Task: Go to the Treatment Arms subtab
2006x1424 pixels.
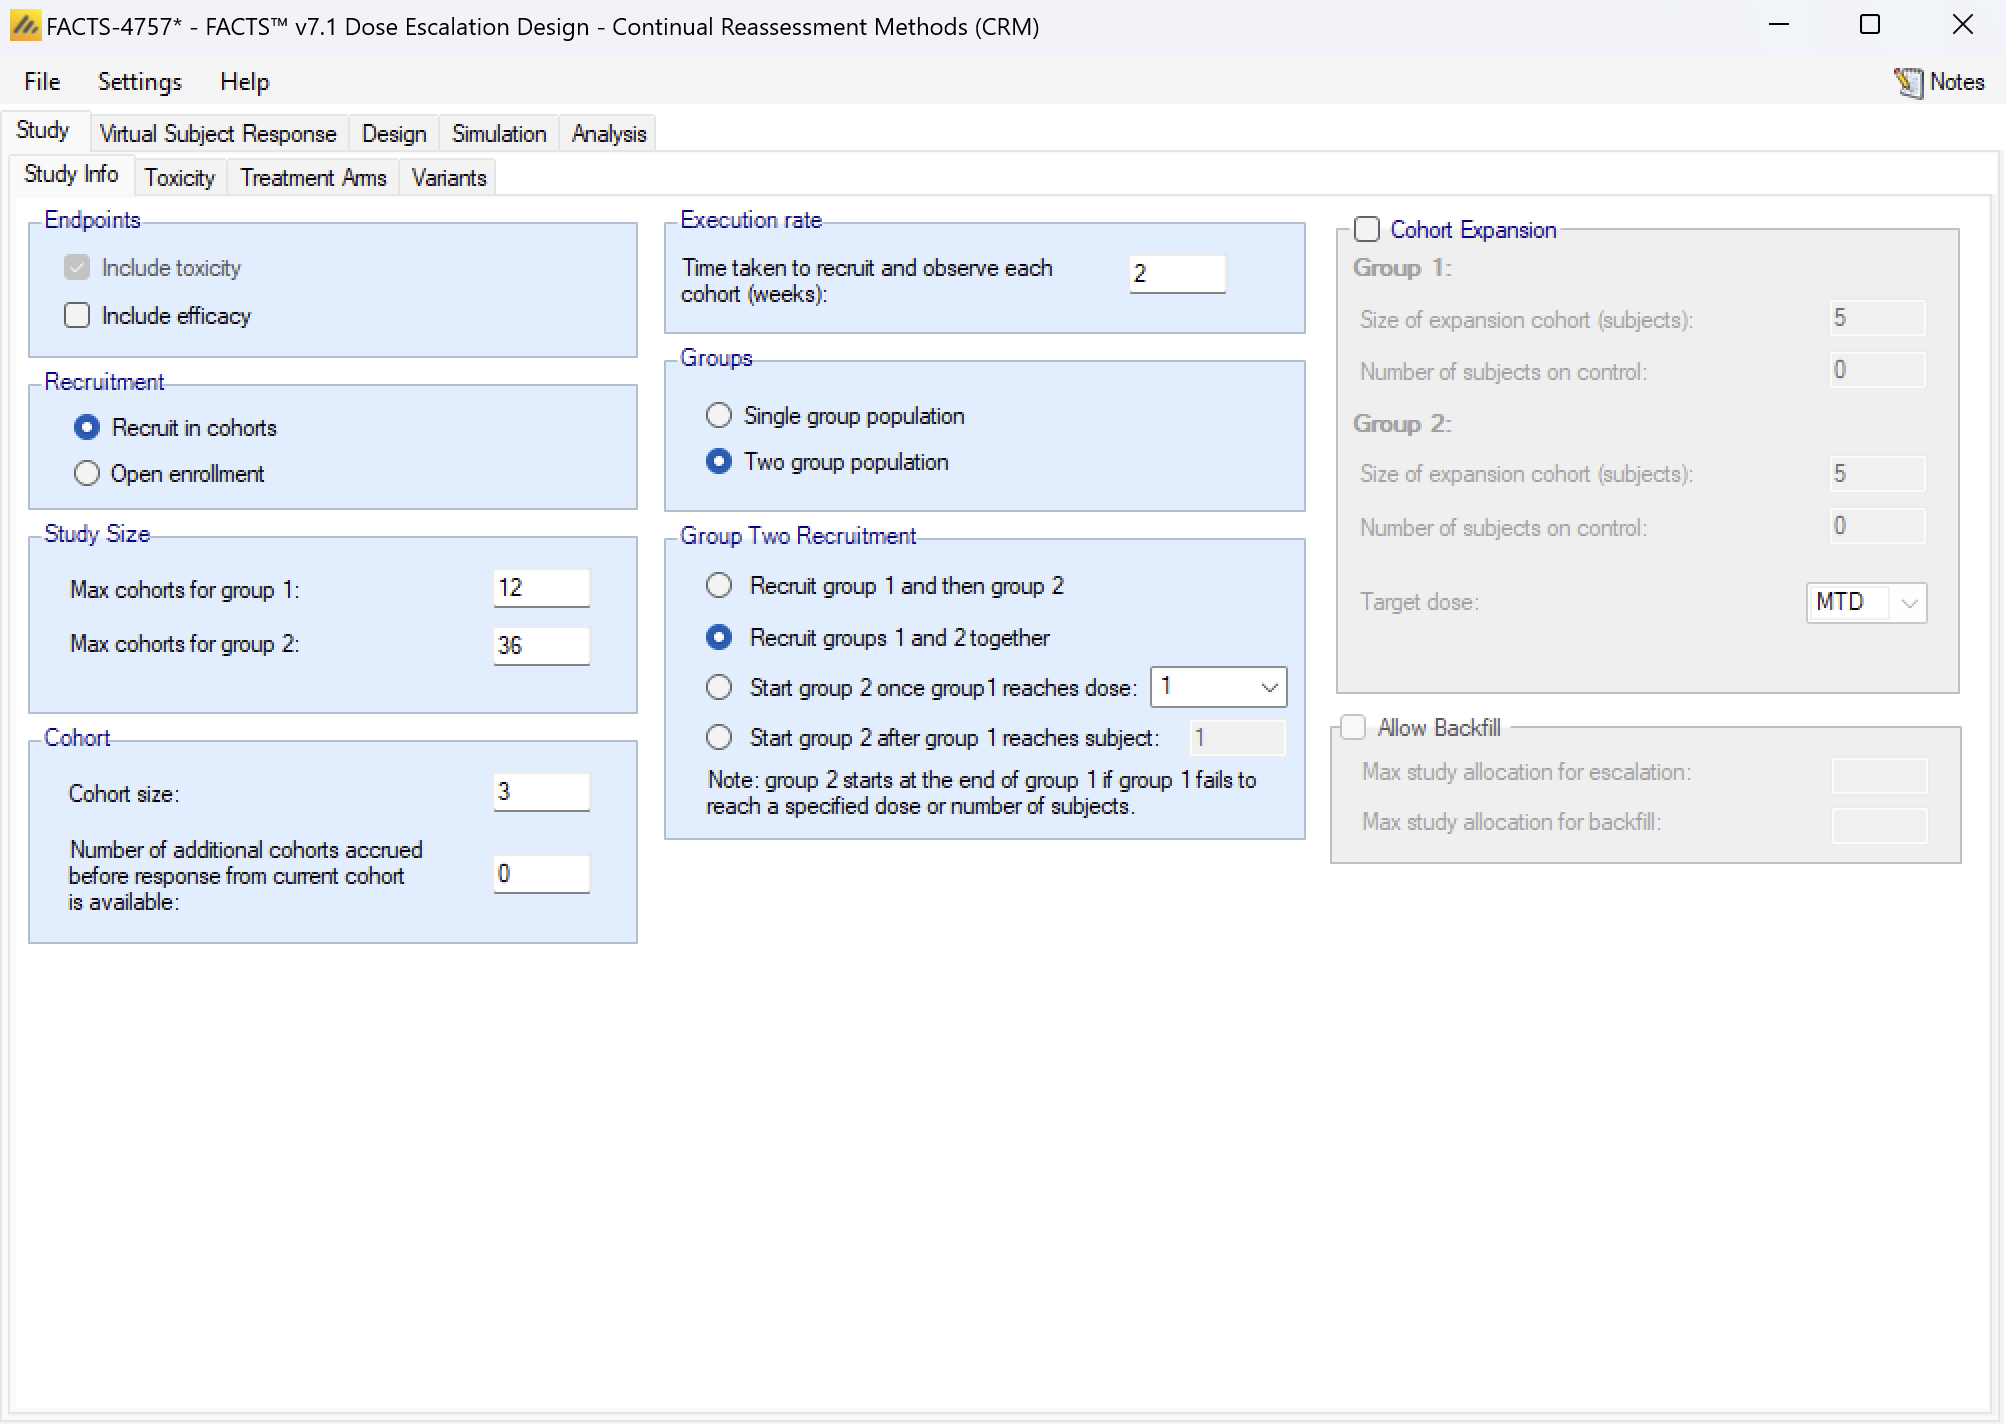Action: pos(312,178)
